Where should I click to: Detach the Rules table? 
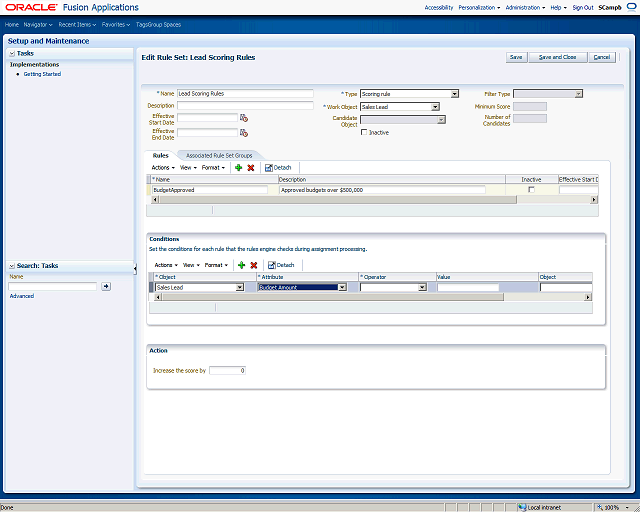pyautogui.click(x=278, y=167)
